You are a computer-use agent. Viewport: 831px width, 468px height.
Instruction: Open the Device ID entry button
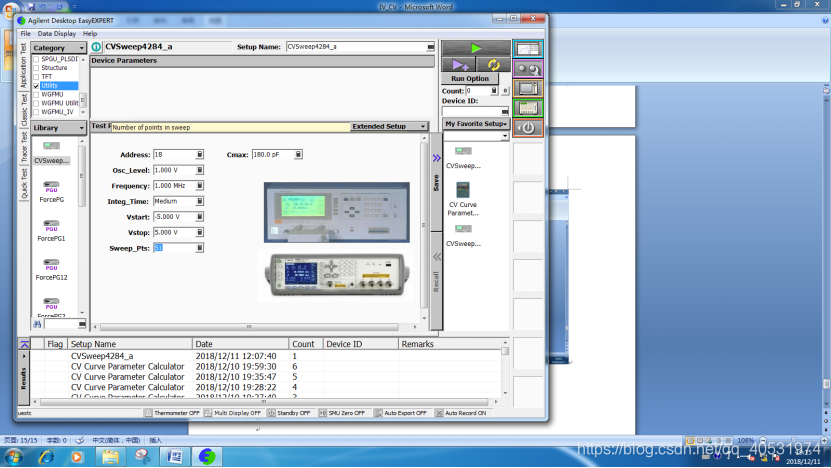coord(505,111)
